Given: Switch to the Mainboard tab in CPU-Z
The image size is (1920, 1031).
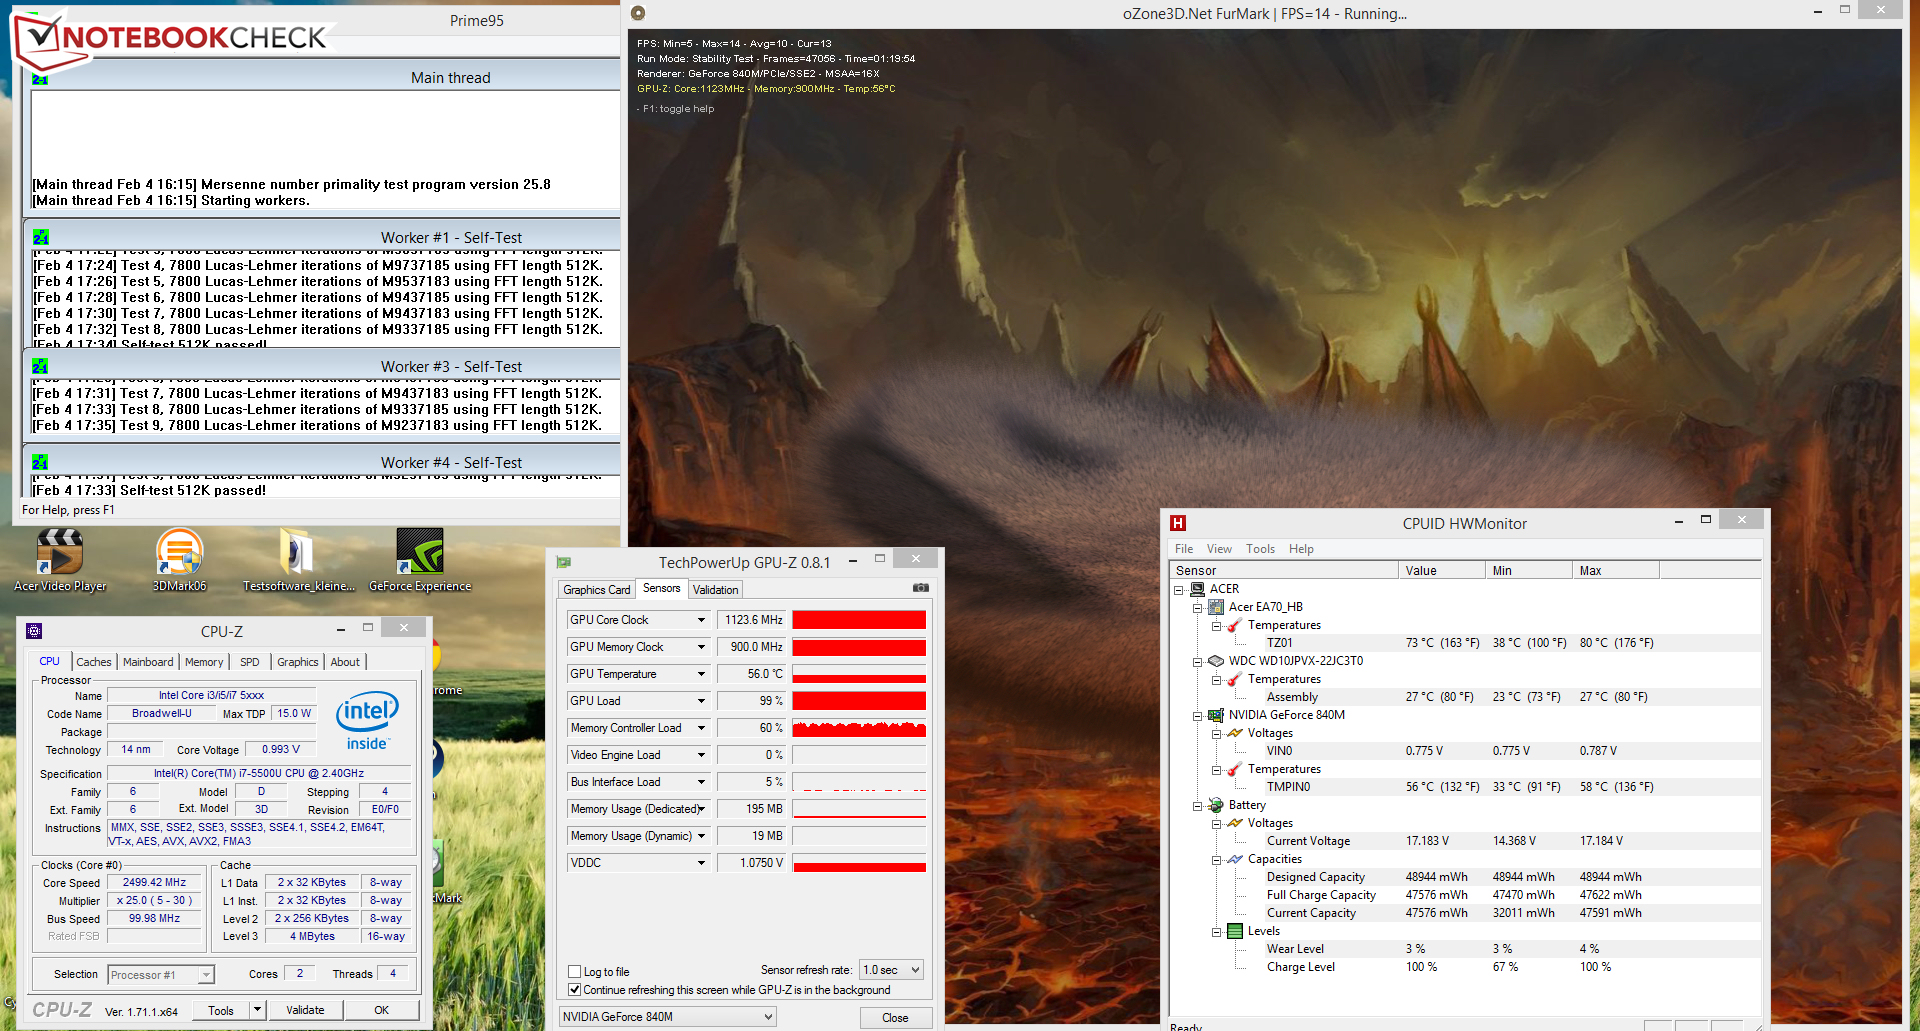Looking at the screenshot, I should tap(148, 662).
